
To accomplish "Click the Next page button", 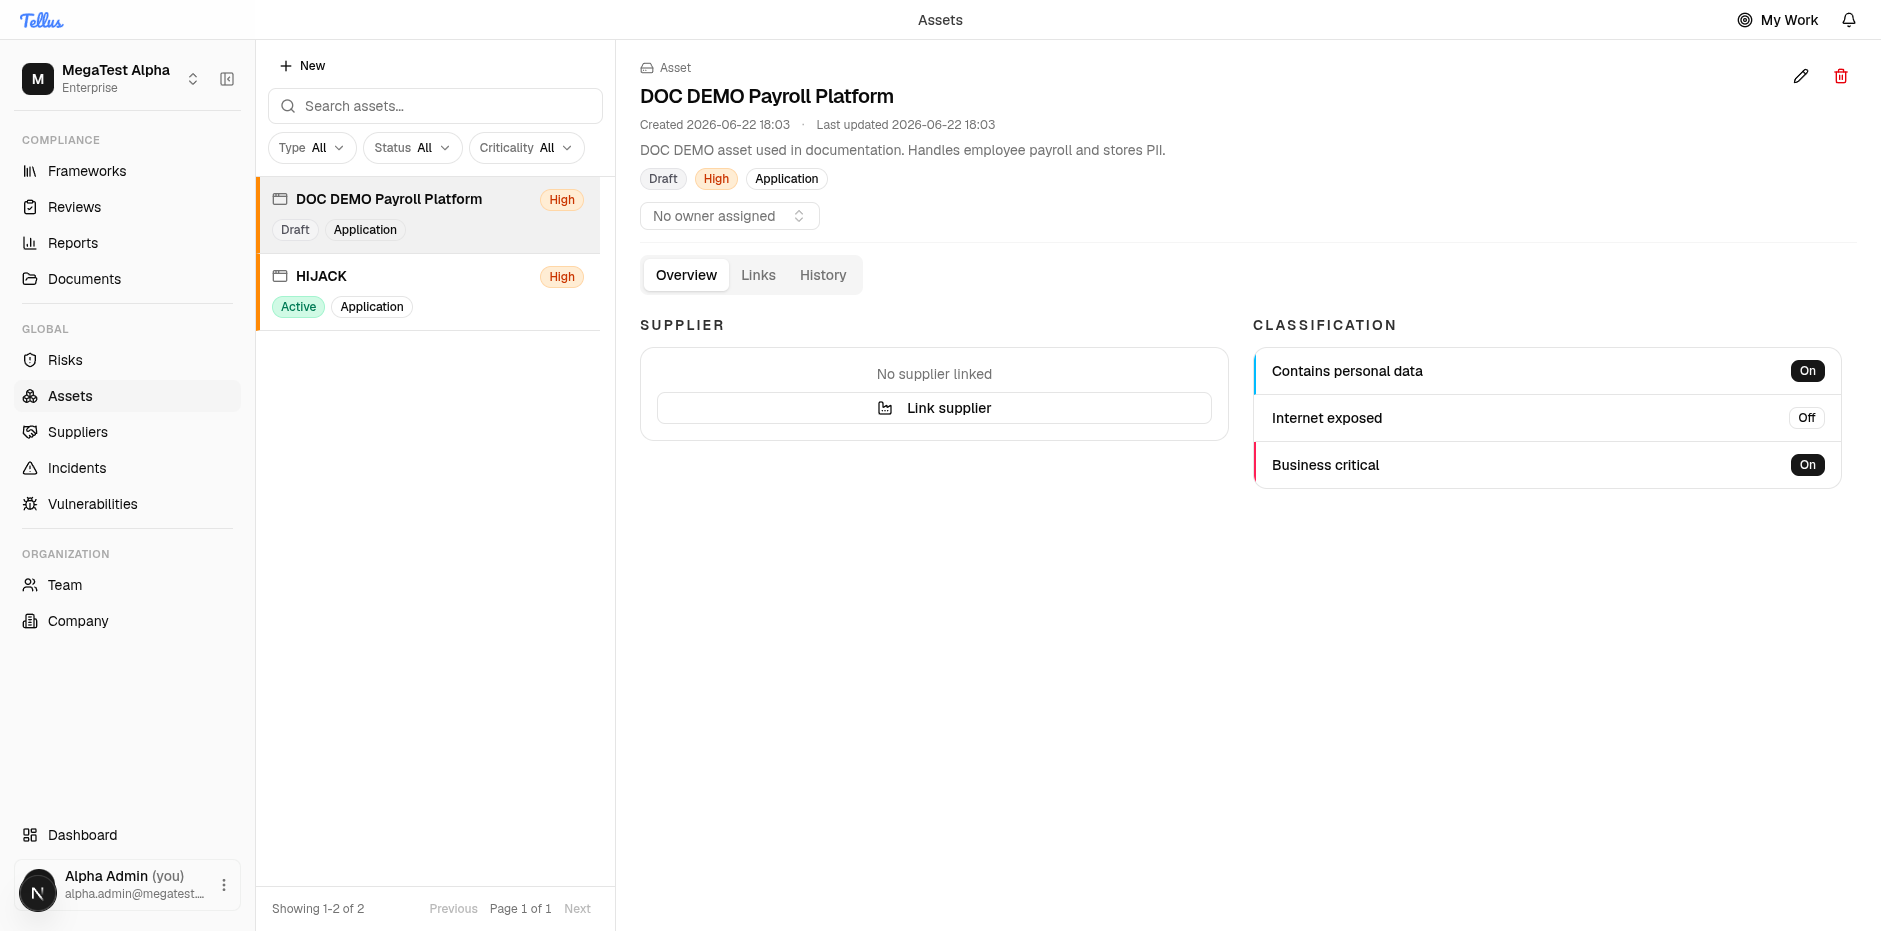I will tap(577, 909).
